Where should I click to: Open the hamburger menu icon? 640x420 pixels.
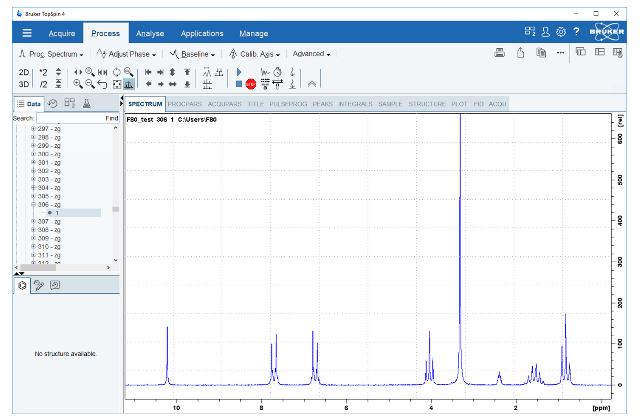pyautogui.click(x=27, y=33)
